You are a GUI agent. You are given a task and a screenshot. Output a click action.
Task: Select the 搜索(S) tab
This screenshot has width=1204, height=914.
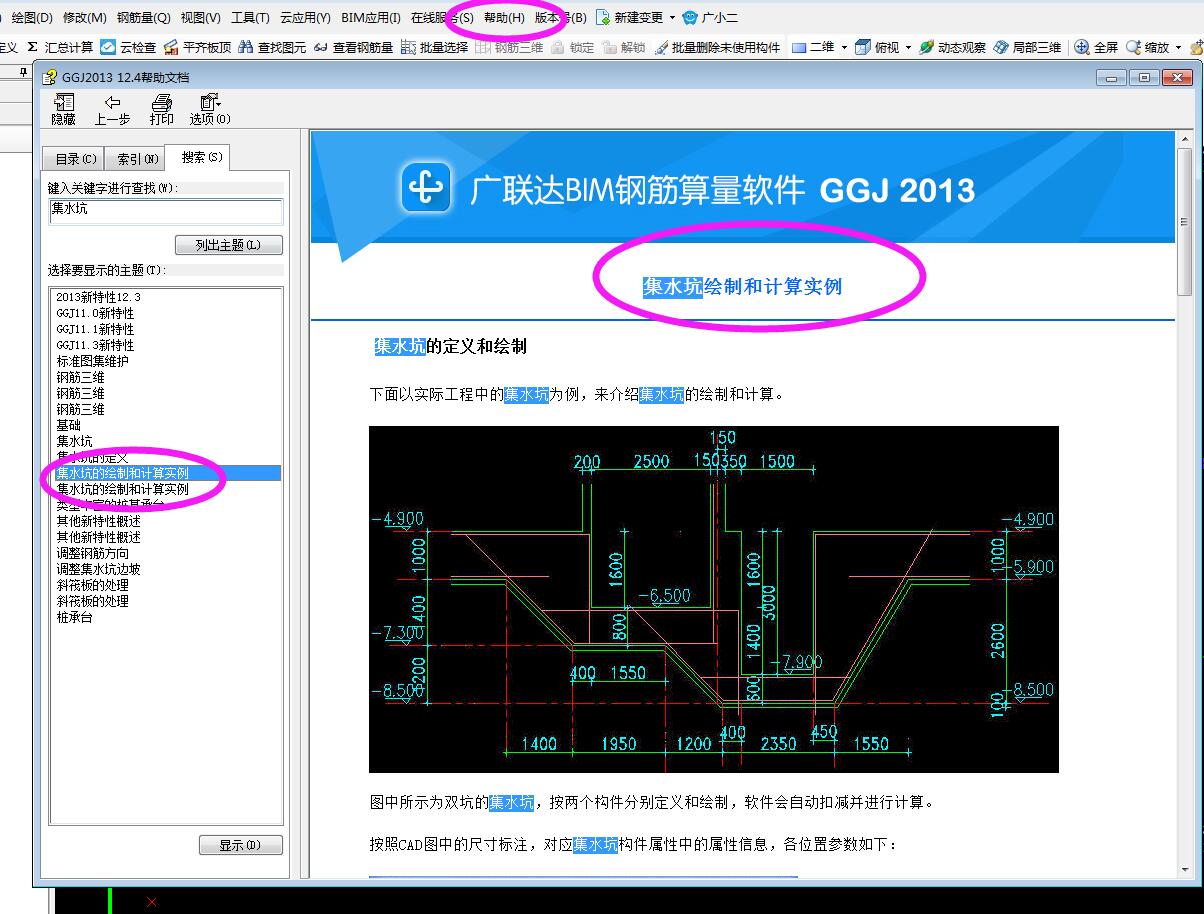pyautogui.click(x=200, y=157)
